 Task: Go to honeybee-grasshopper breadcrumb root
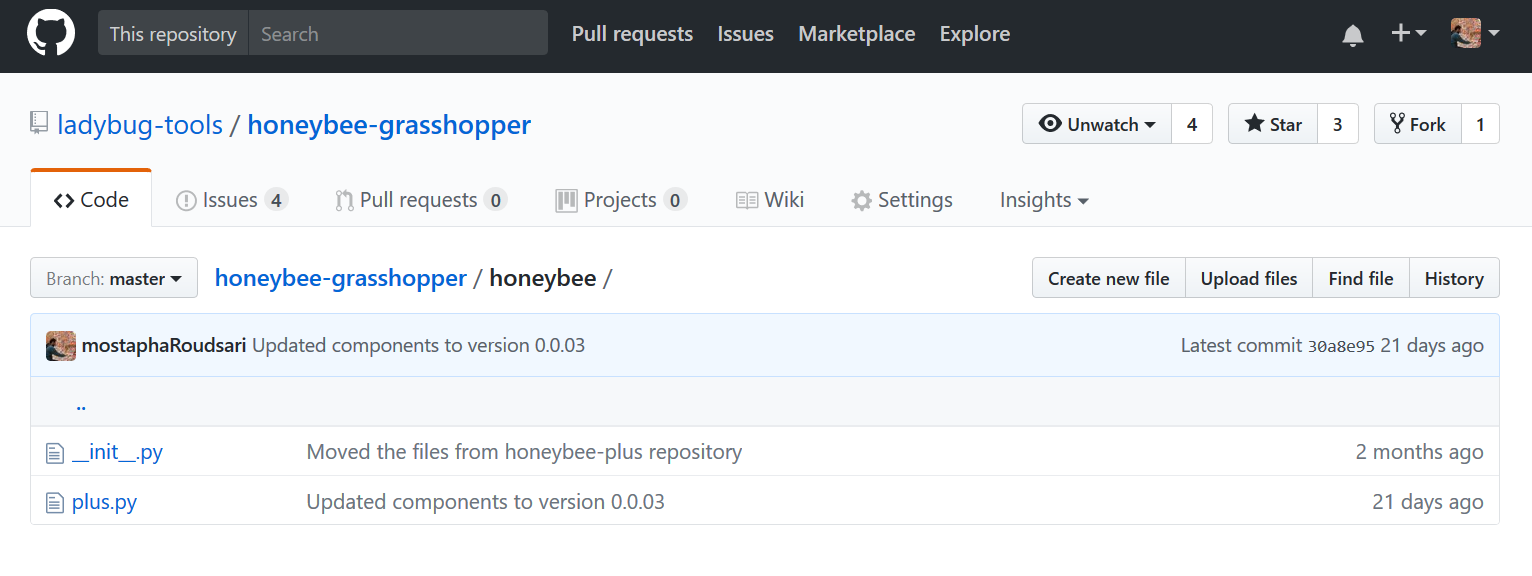[341, 278]
